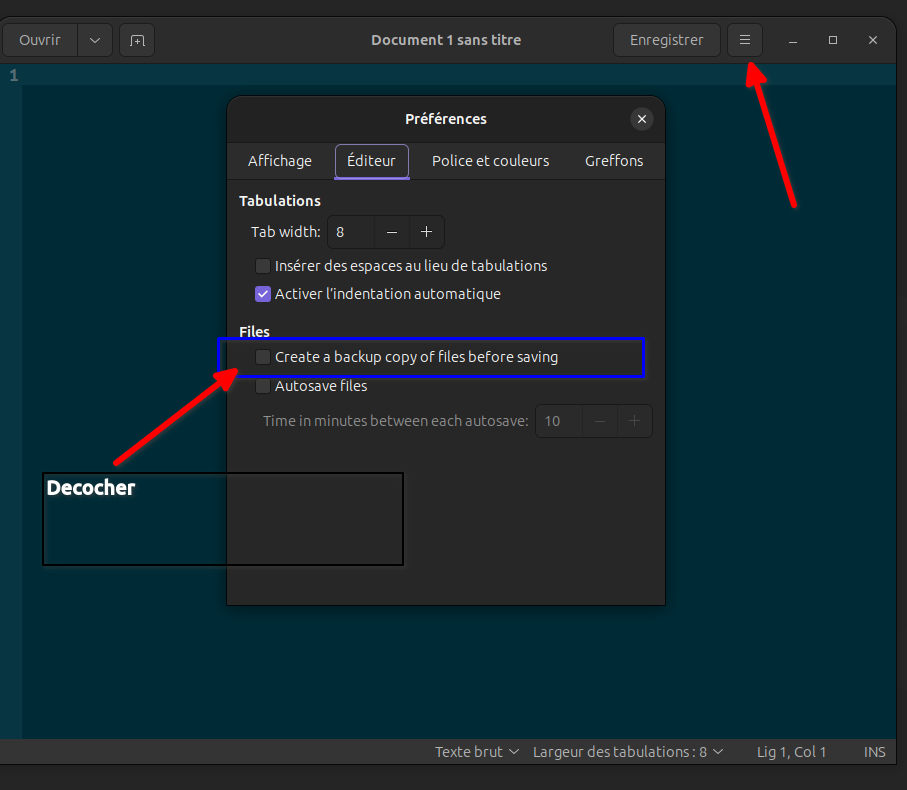Click the autosave minutes field showing 10
Image resolution: width=907 pixels, height=790 pixels.
tap(559, 421)
